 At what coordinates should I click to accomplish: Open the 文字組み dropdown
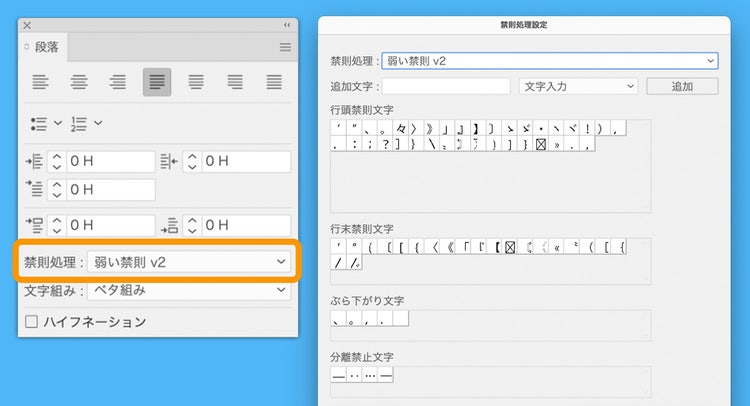[189, 291]
